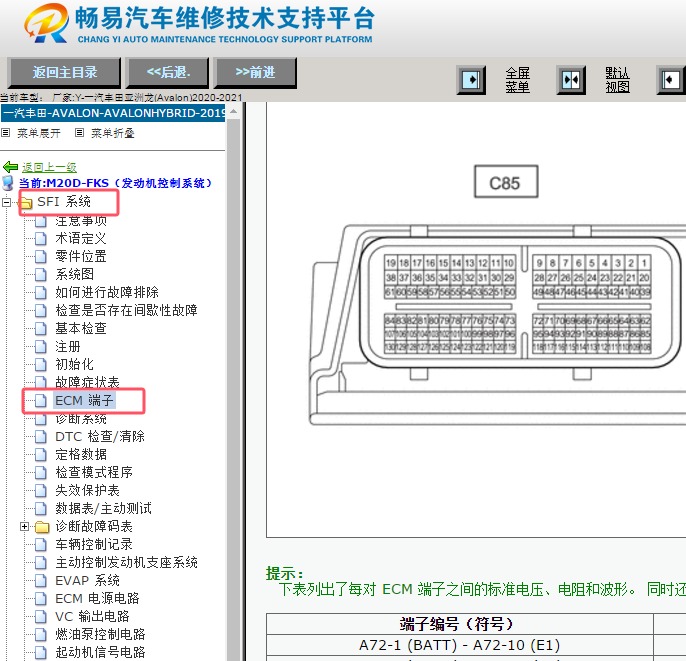The height and width of the screenshot is (661, 686).
Task: Open 诊断故障码表 folder
Action: point(94,526)
